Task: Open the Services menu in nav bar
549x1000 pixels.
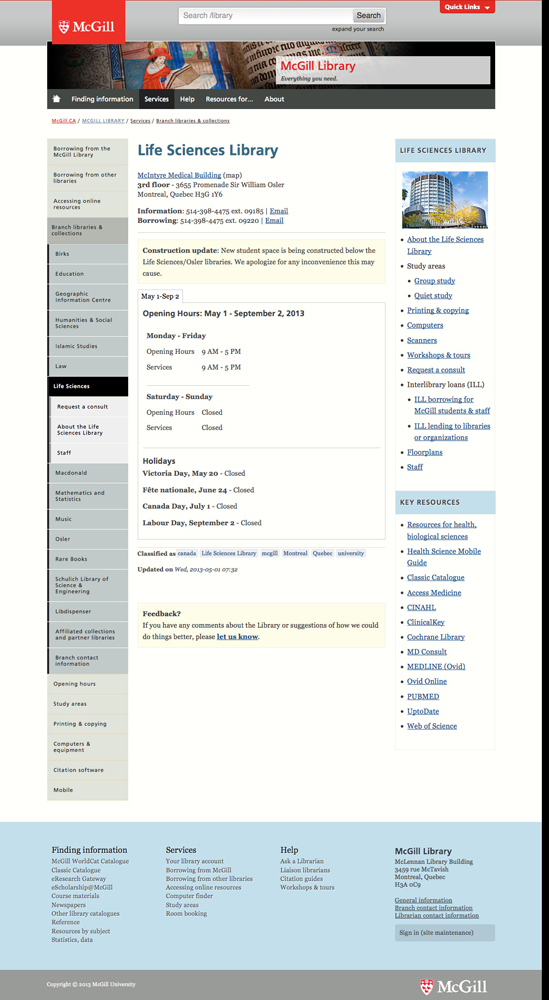Action: (156, 99)
